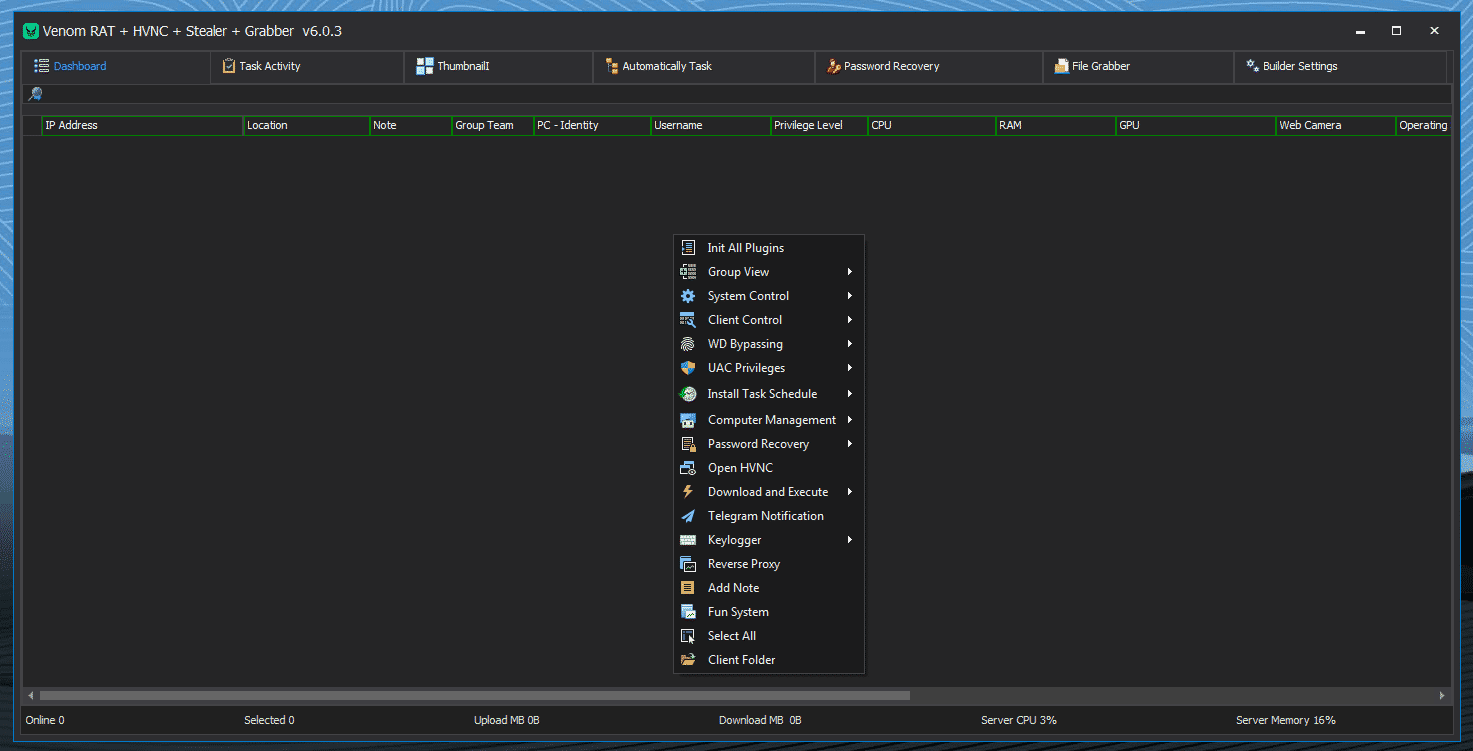Screen dimensions: 1473x751
Task: Choose Add Note from the context menu
Action: [x=769, y=588]
